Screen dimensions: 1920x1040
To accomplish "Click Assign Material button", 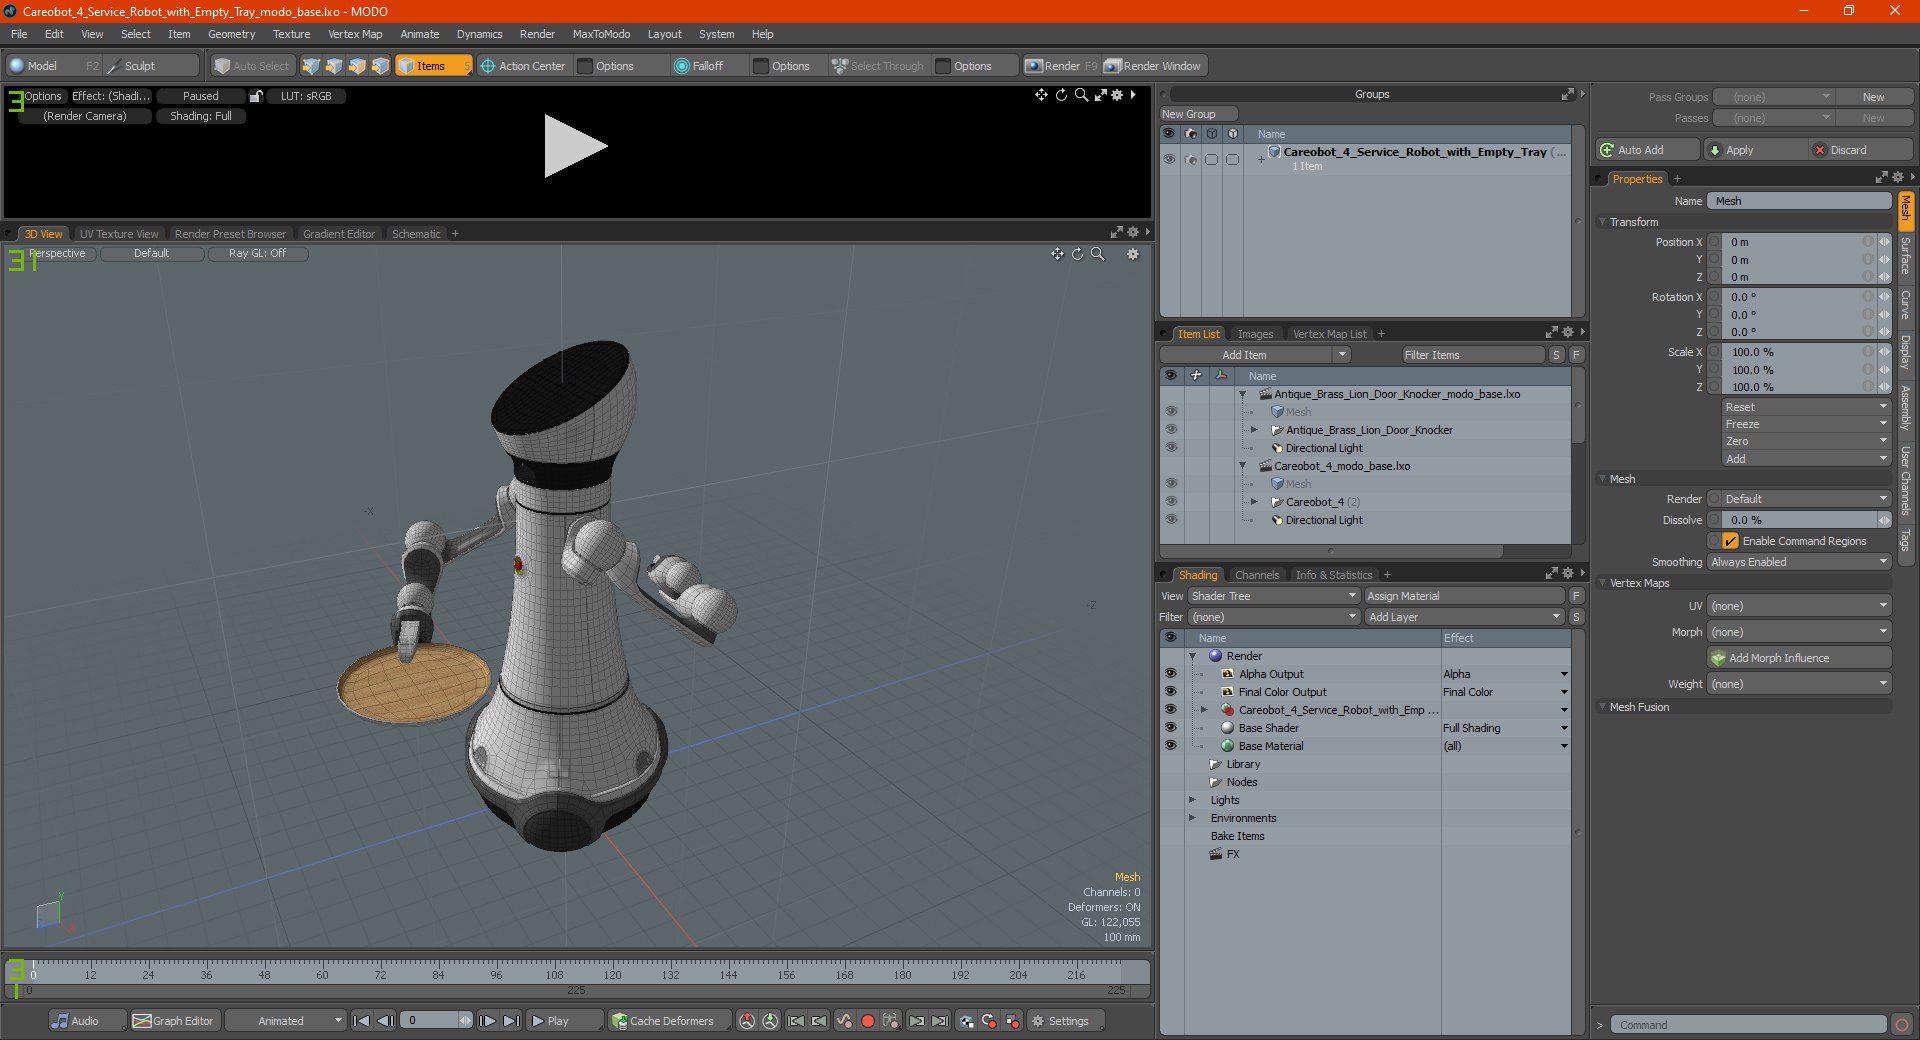I will [1464, 596].
